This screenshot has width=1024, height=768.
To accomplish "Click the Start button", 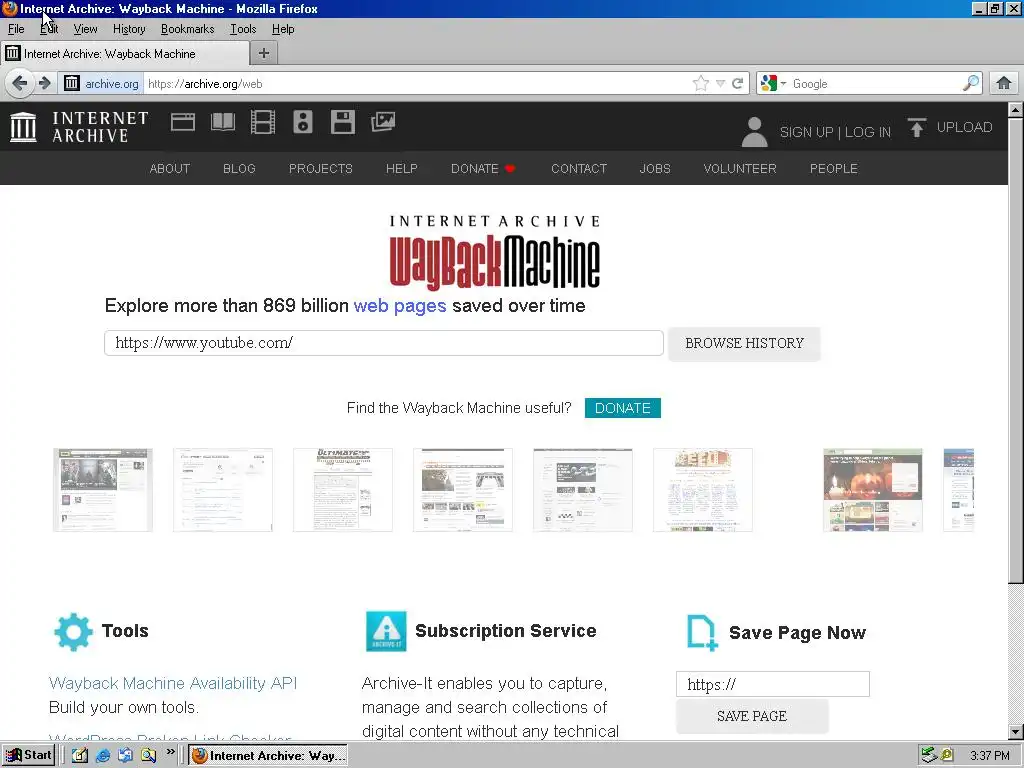I will click(28, 756).
